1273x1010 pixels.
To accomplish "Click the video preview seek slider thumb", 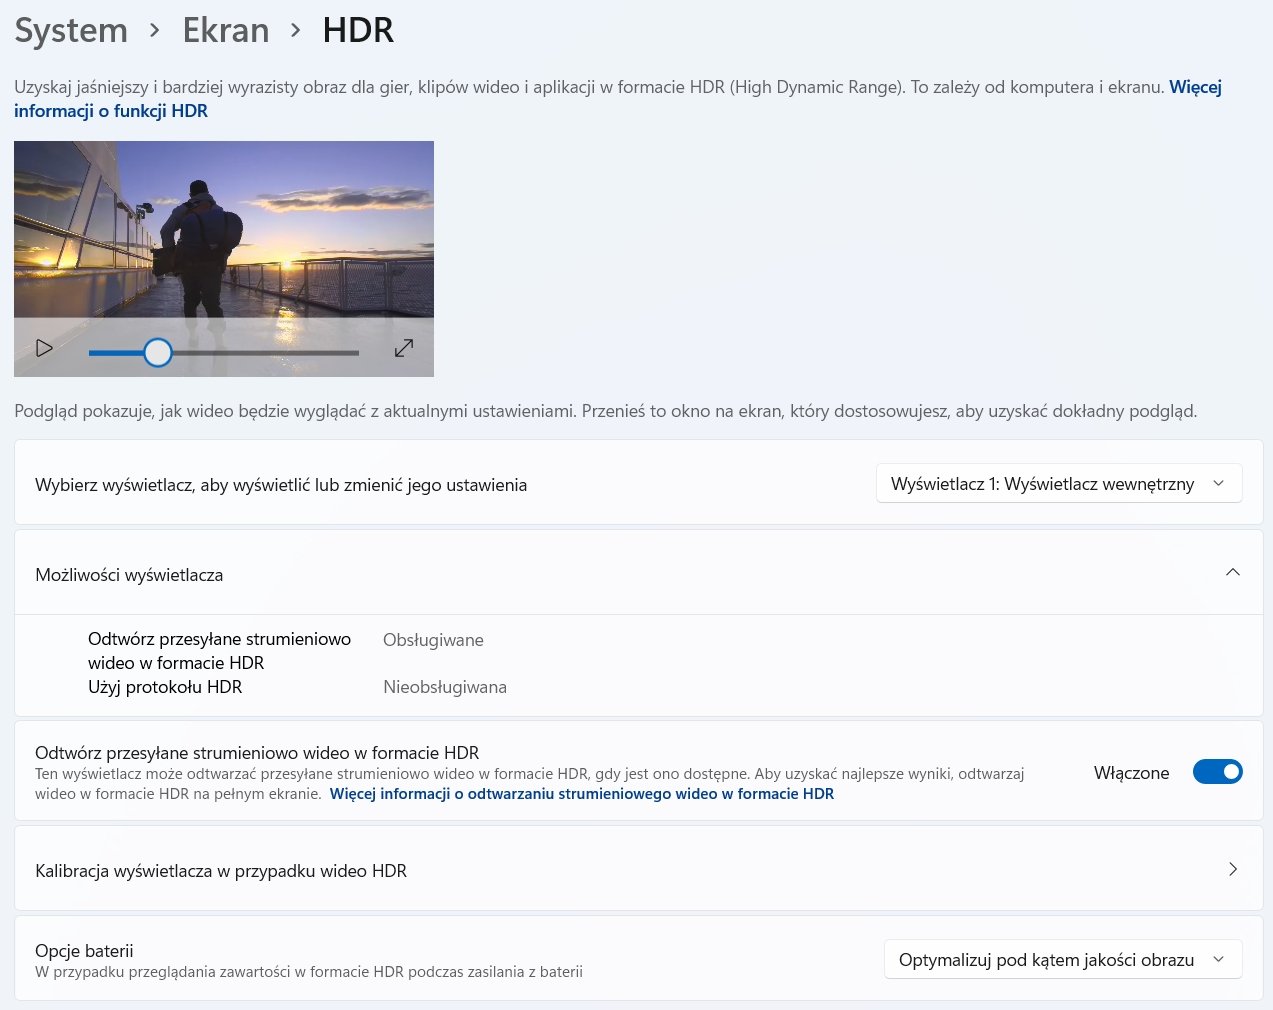I will coord(158,352).
